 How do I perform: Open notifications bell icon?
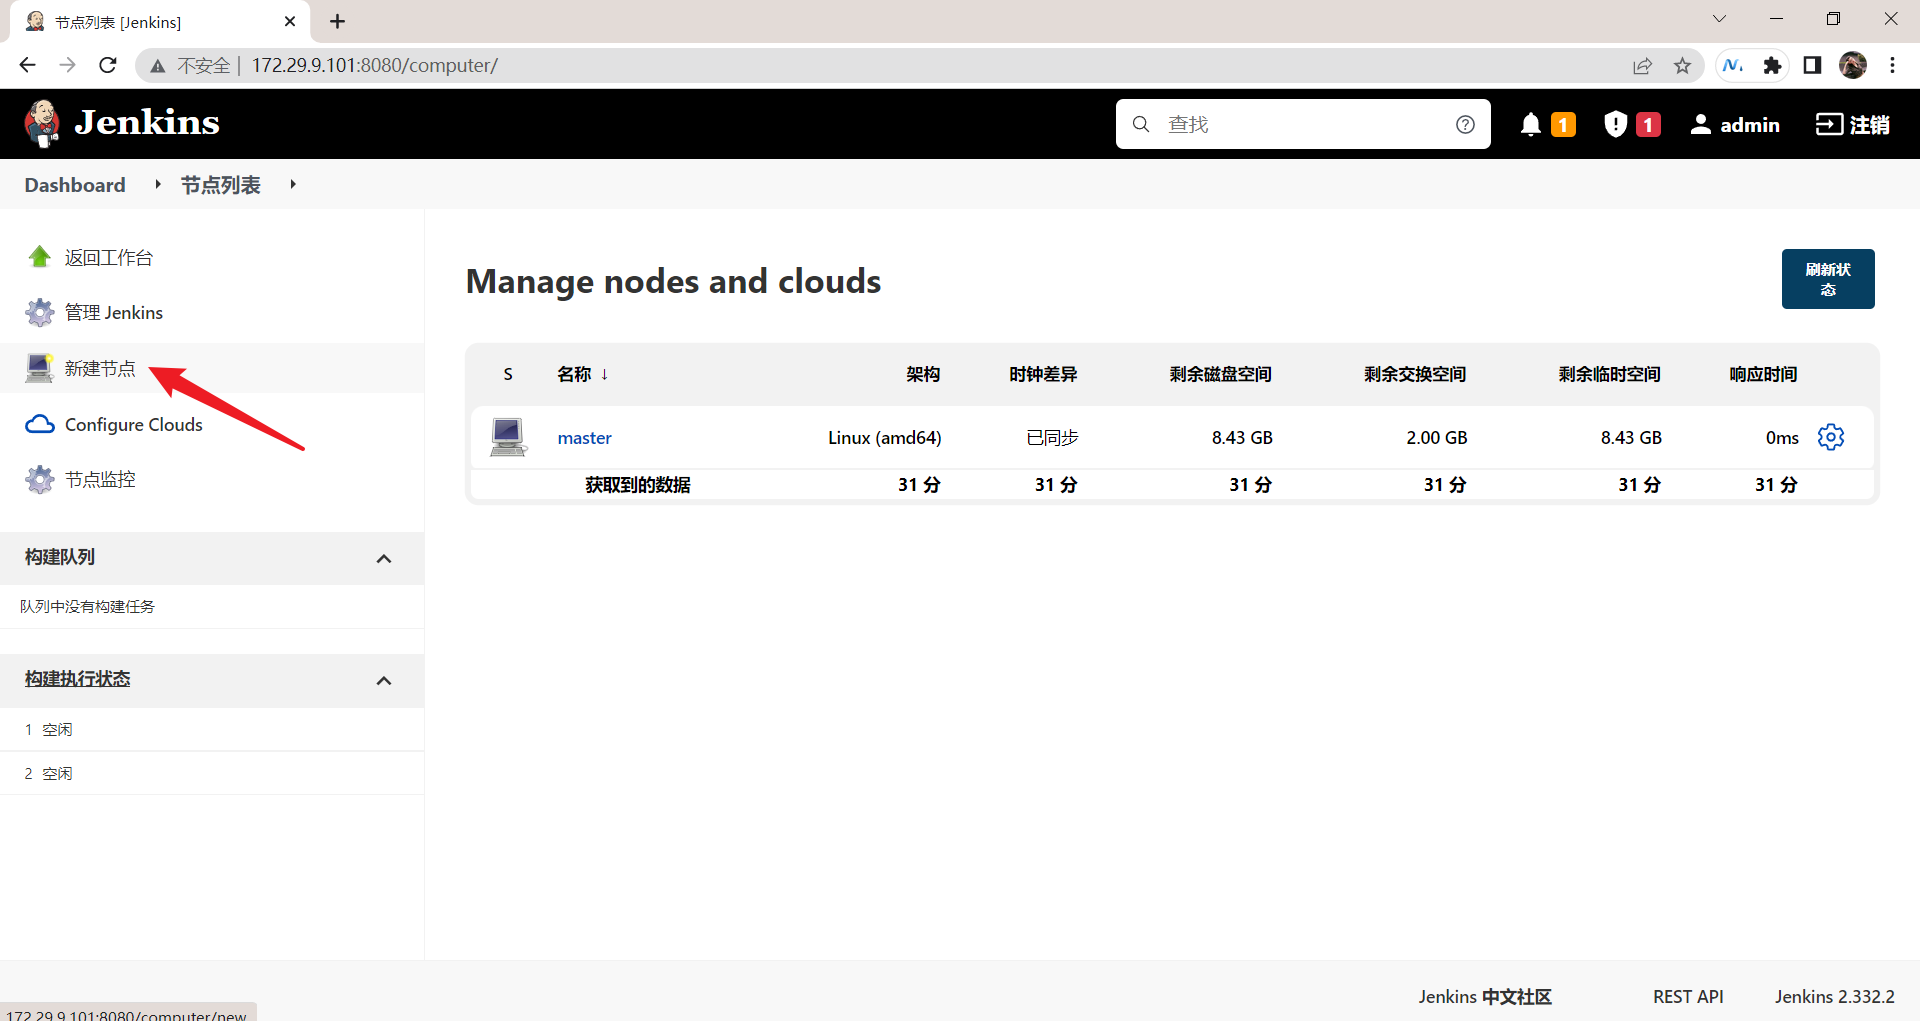1530,124
